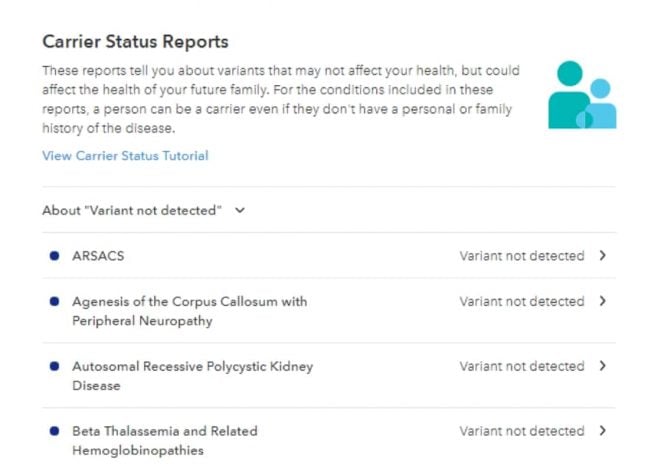648x472 pixels.
Task: Open Polycystic Kidney Disease row arrow
Action: pos(602,365)
